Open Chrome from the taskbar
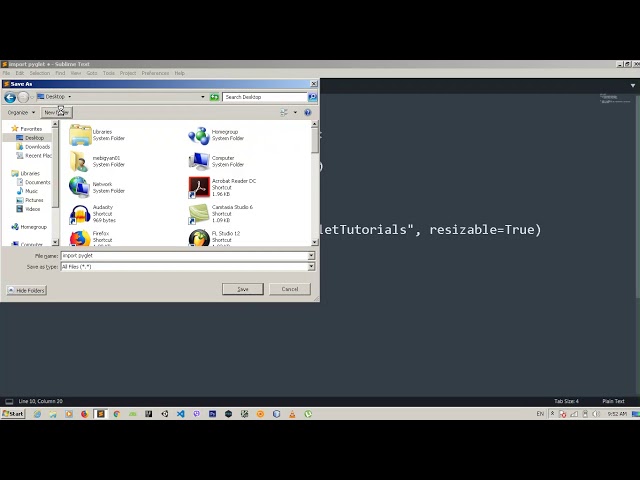This screenshot has width=640, height=480. (x=116, y=414)
